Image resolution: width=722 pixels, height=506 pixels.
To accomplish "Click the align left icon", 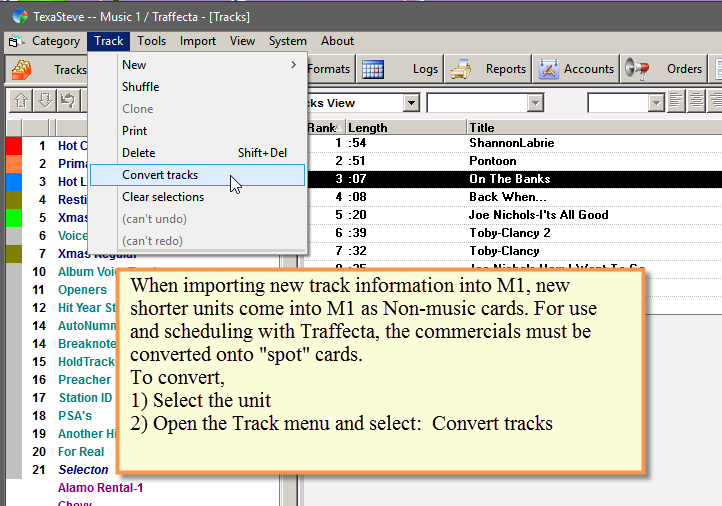I will coord(675,100).
